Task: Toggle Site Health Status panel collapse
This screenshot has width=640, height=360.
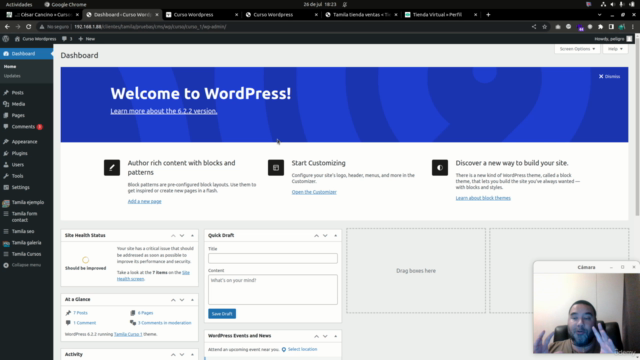Action: tap(192, 236)
